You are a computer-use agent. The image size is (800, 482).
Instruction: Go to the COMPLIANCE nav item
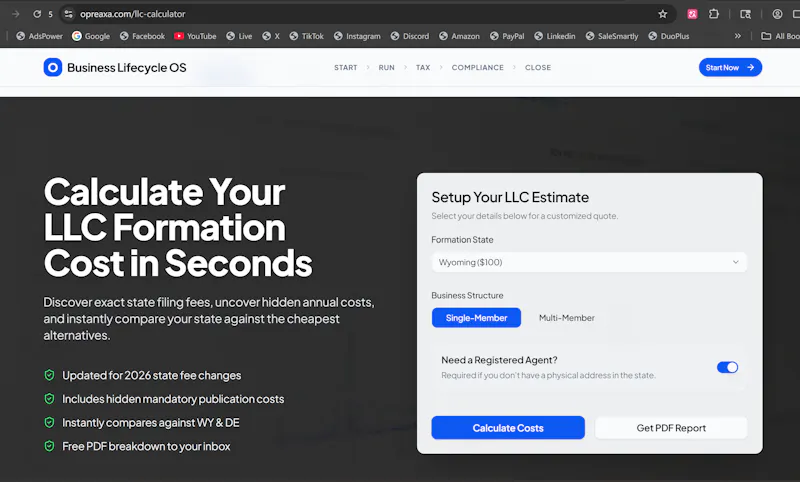[x=478, y=67]
